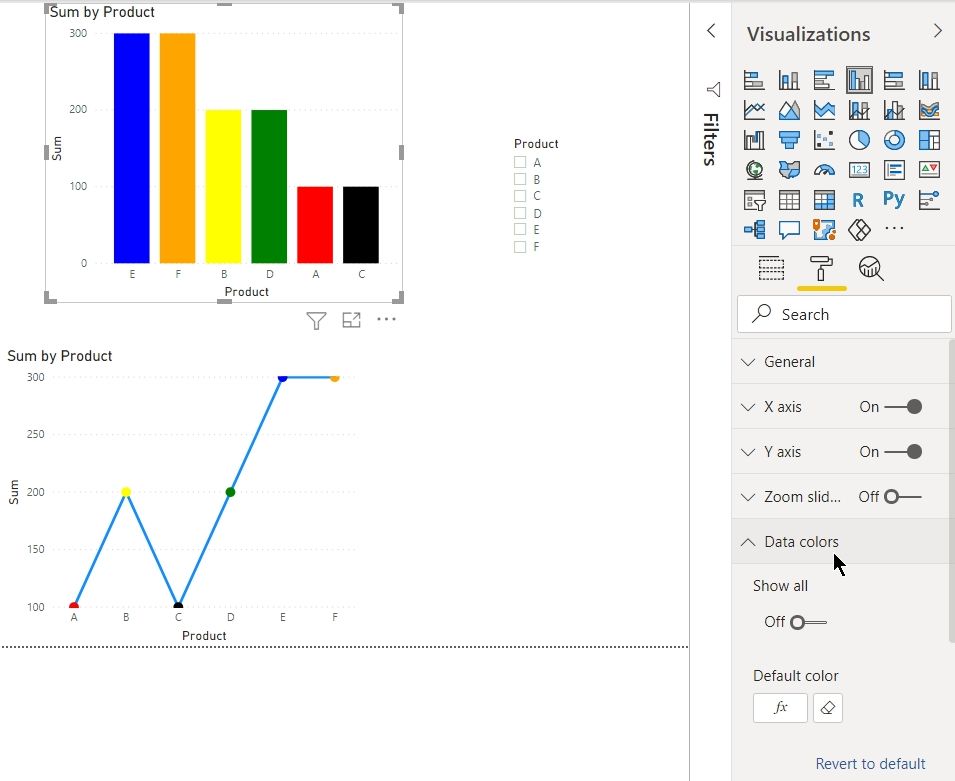Expand the X axis section chevron
The height and width of the screenshot is (781, 955).
(748, 407)
